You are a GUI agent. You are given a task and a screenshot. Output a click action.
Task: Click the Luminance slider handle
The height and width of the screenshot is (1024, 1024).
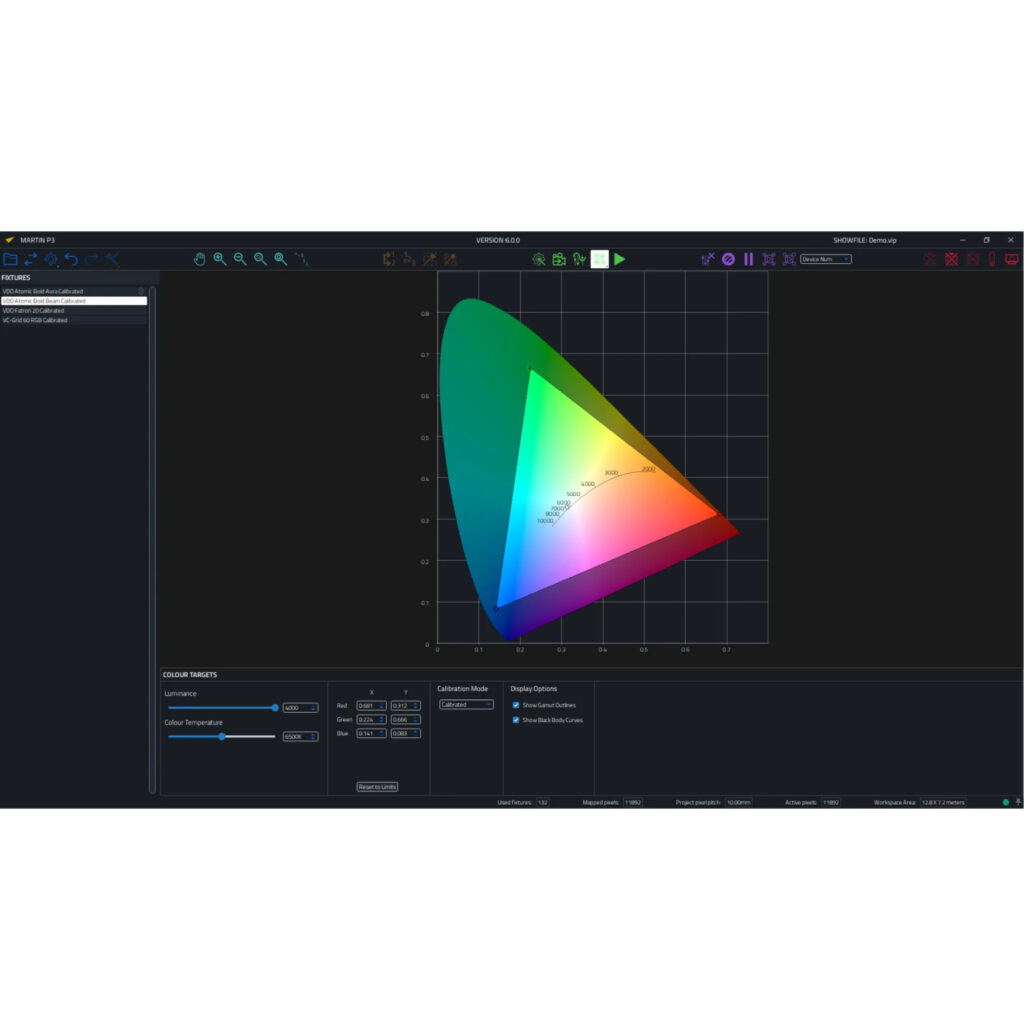pos(275,708)
